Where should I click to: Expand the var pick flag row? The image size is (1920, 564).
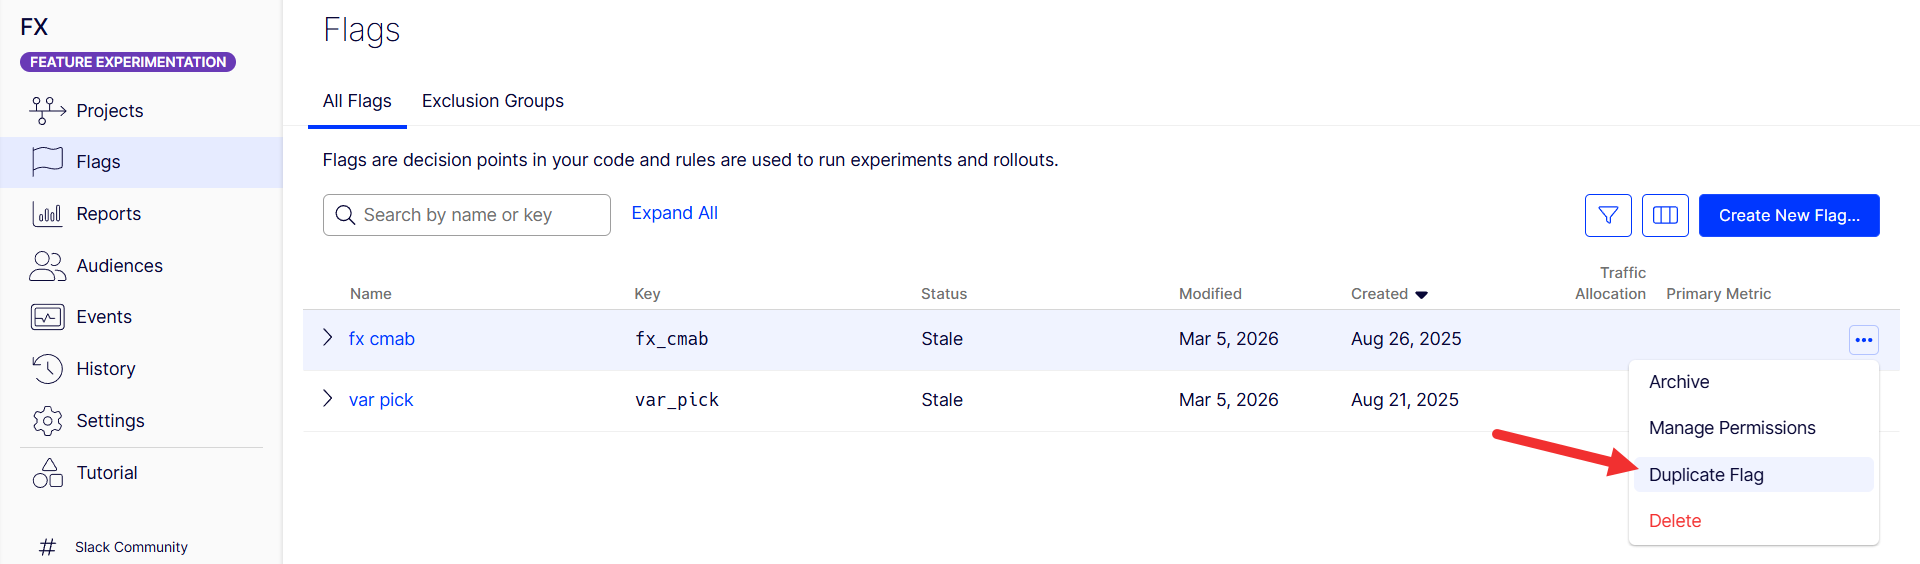pyautogui.click(x=328, y=399)
